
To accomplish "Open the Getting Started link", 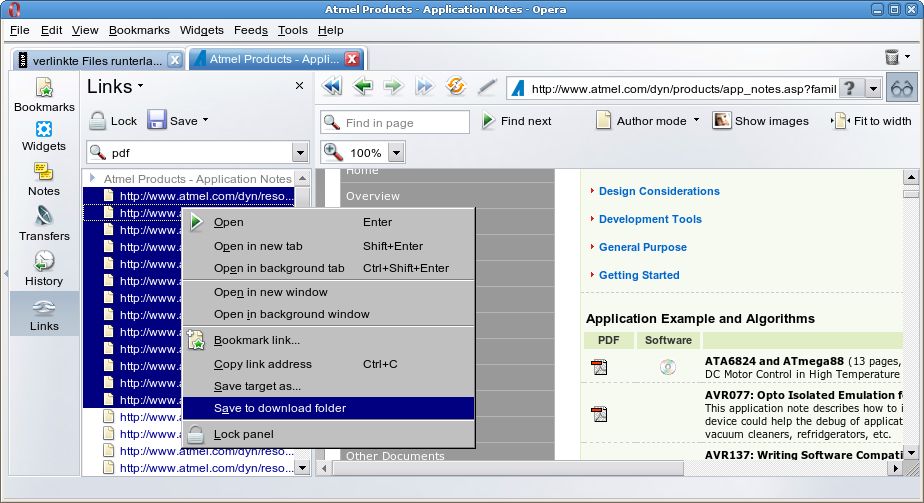I will click(x=639, y=275).
